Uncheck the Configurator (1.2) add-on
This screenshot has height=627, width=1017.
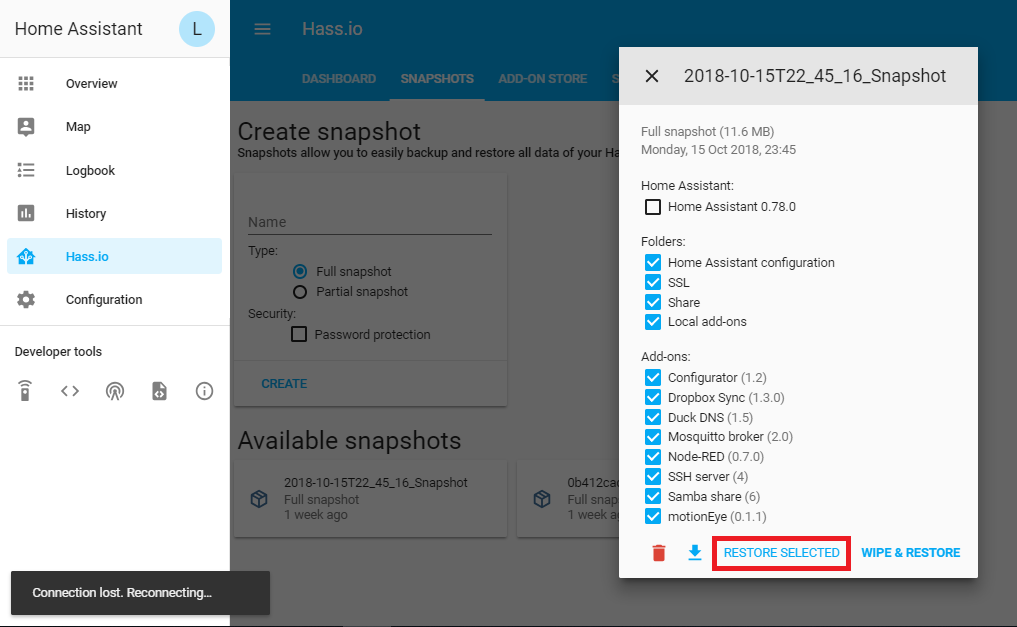coord(653,377)
